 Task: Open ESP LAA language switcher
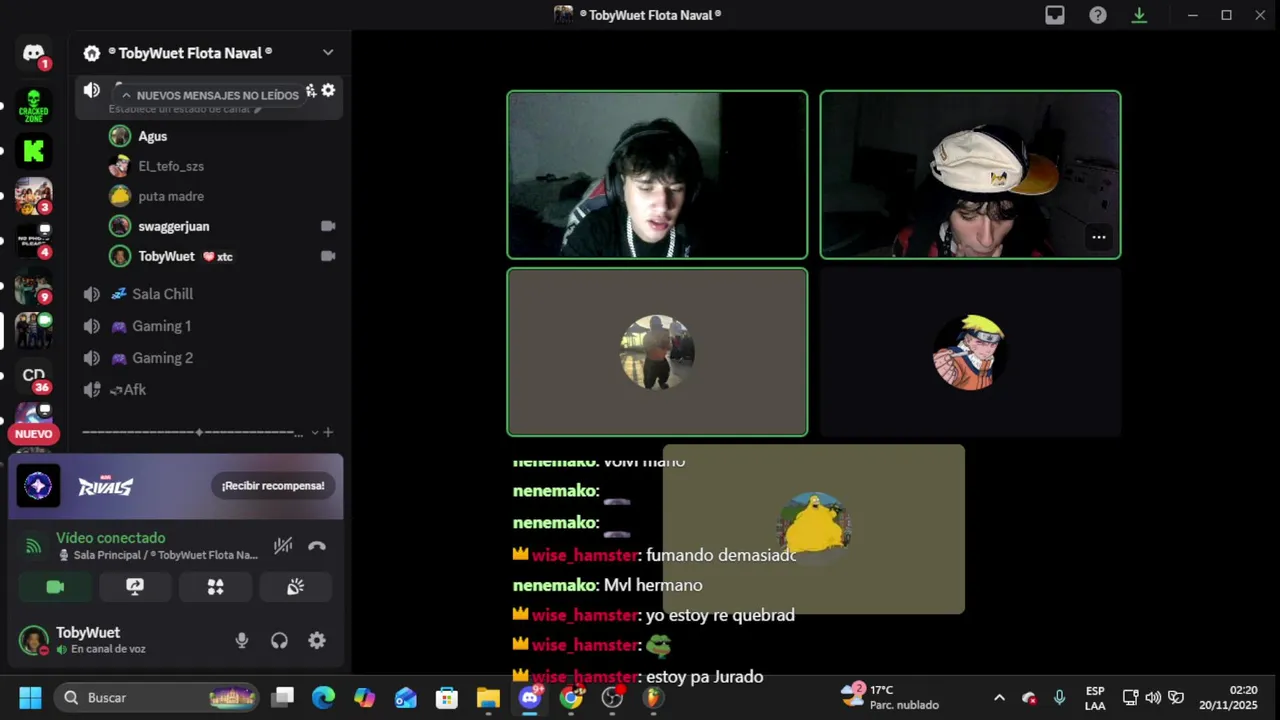click(1095, 697)
